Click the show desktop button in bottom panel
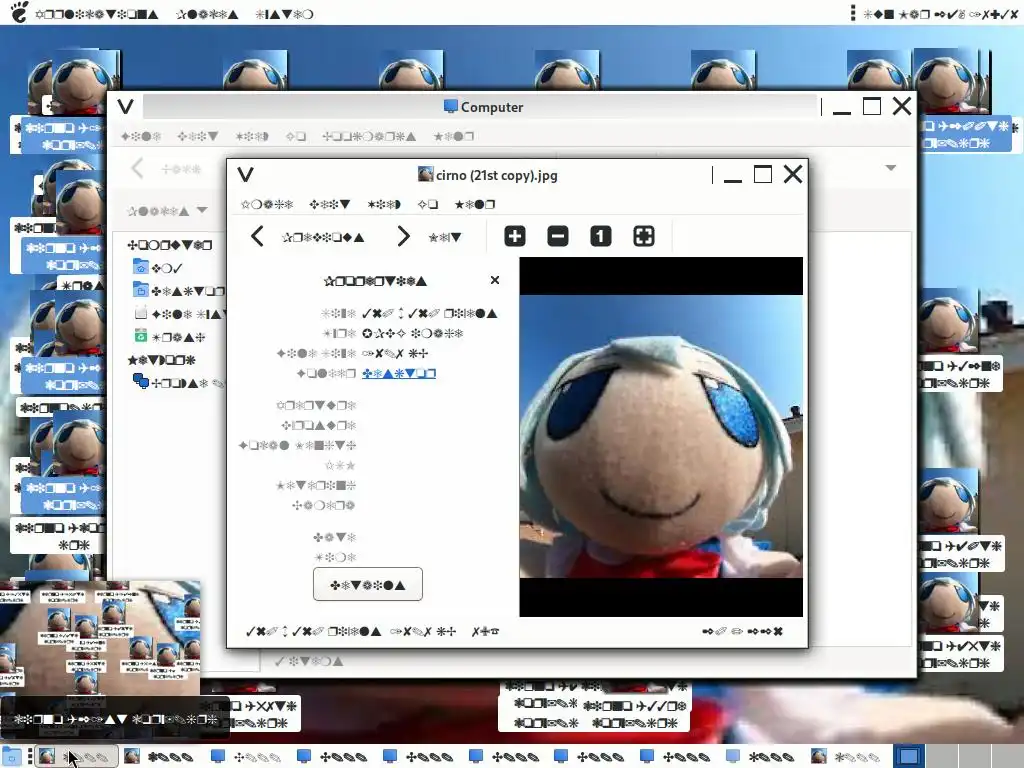Screen dimensions: 1024x768 [12, 756]
